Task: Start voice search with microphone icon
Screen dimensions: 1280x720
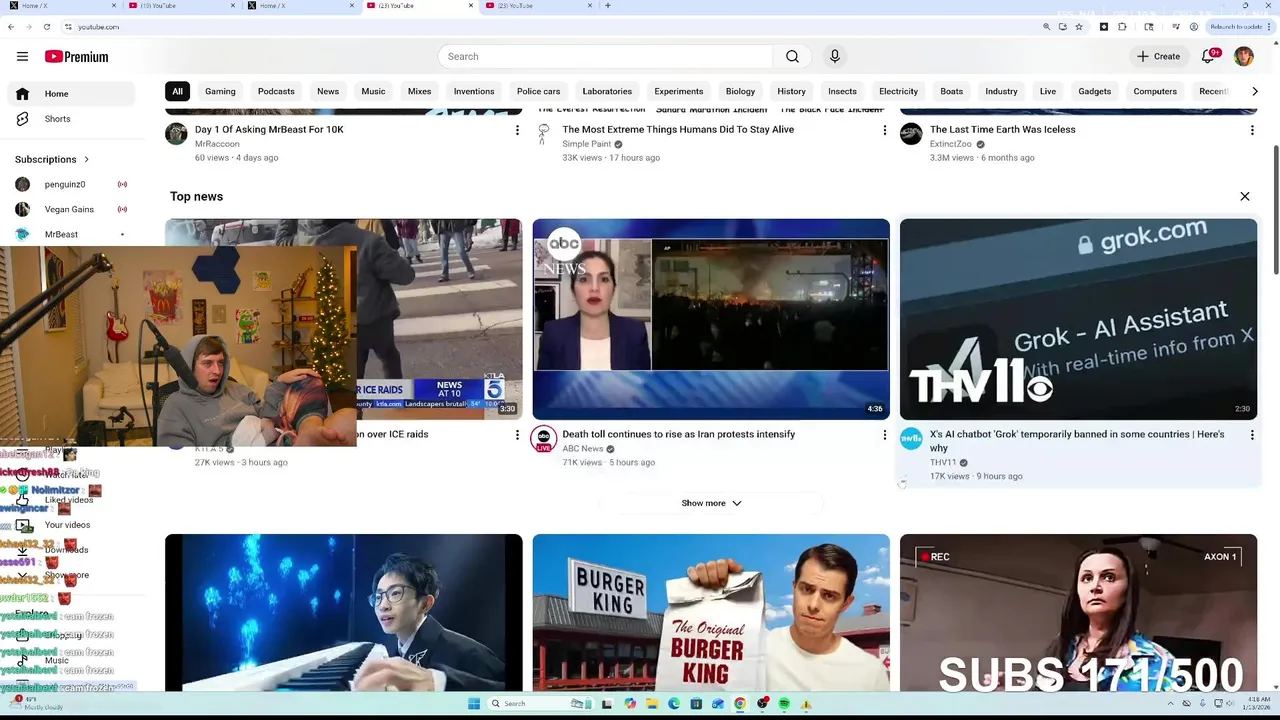Action: 834,56
